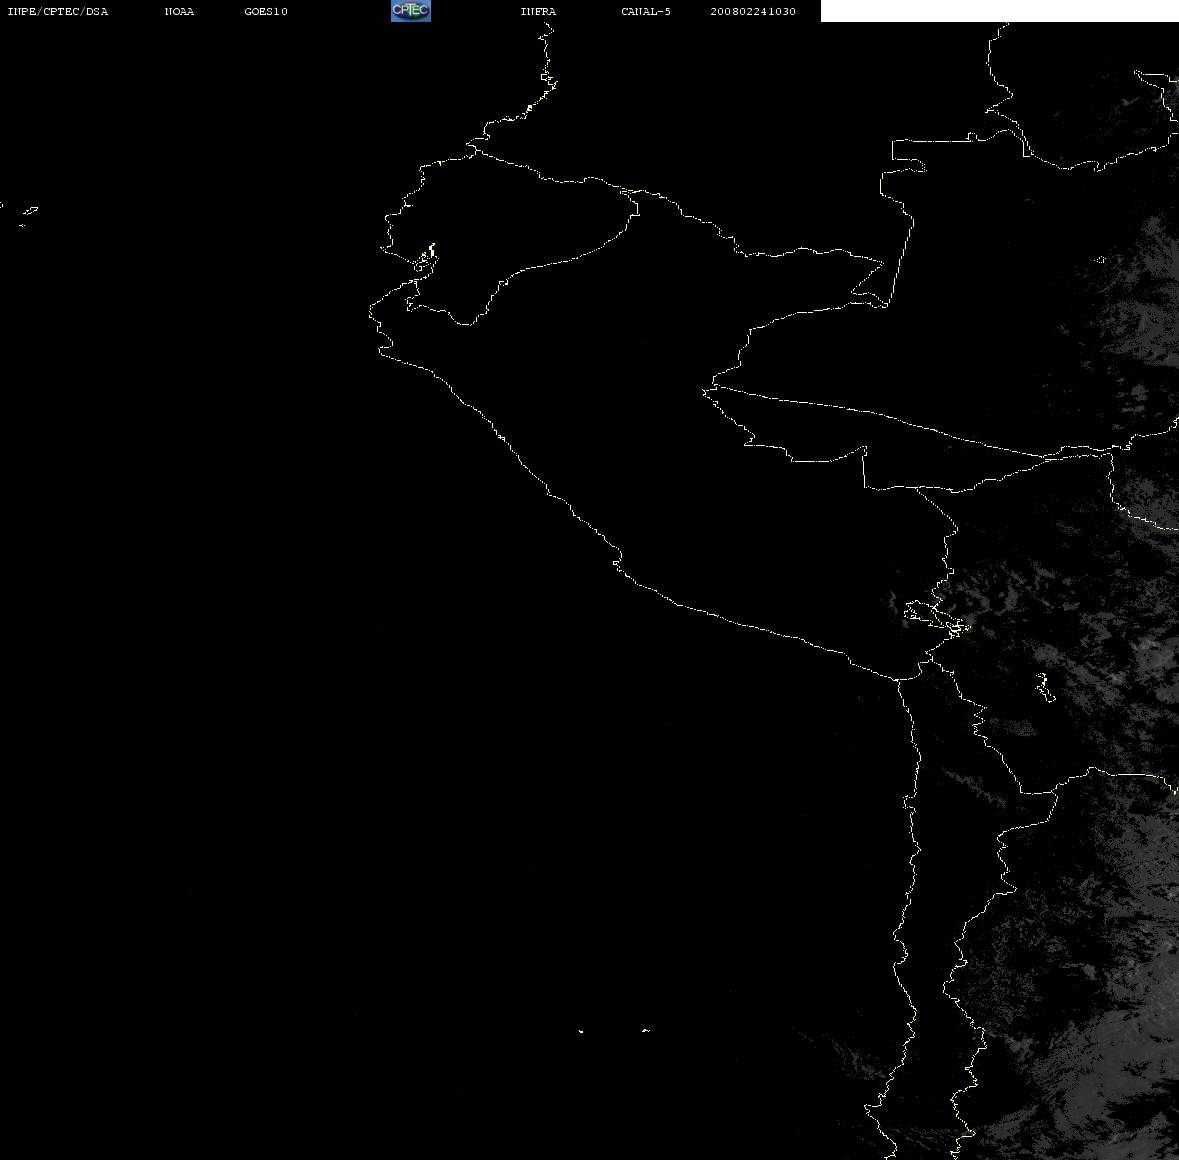Screen dimensions: 1179x1160
Task: Click the 200802241030 timestamp text
Action: pyautogui.click(x=753, y=11)
